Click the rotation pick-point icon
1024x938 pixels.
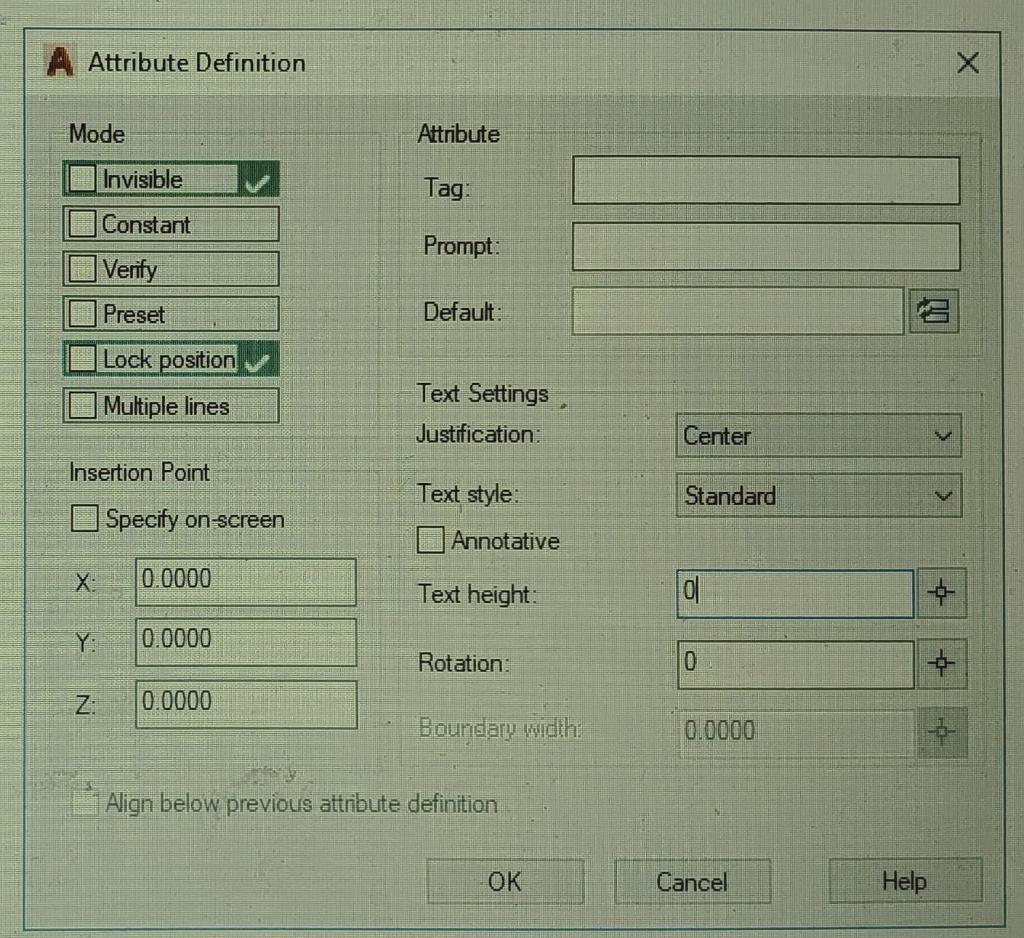941,662
